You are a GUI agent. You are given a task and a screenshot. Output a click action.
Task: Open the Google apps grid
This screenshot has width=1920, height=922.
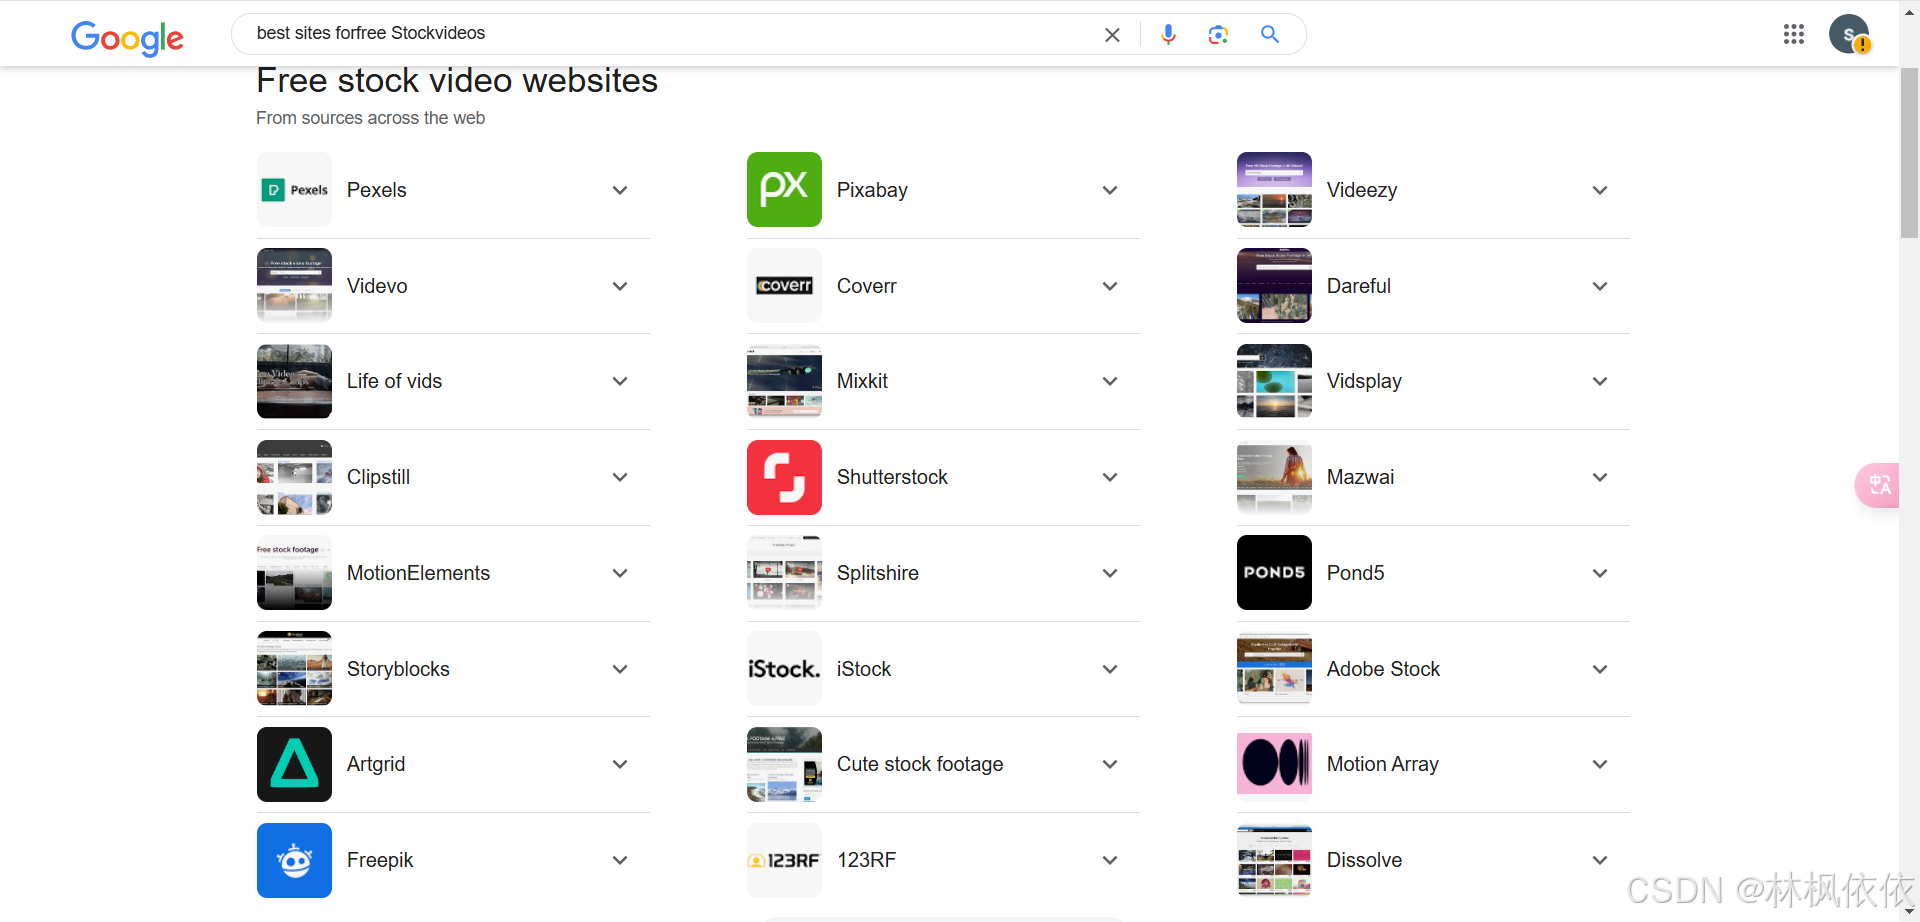1794,34
